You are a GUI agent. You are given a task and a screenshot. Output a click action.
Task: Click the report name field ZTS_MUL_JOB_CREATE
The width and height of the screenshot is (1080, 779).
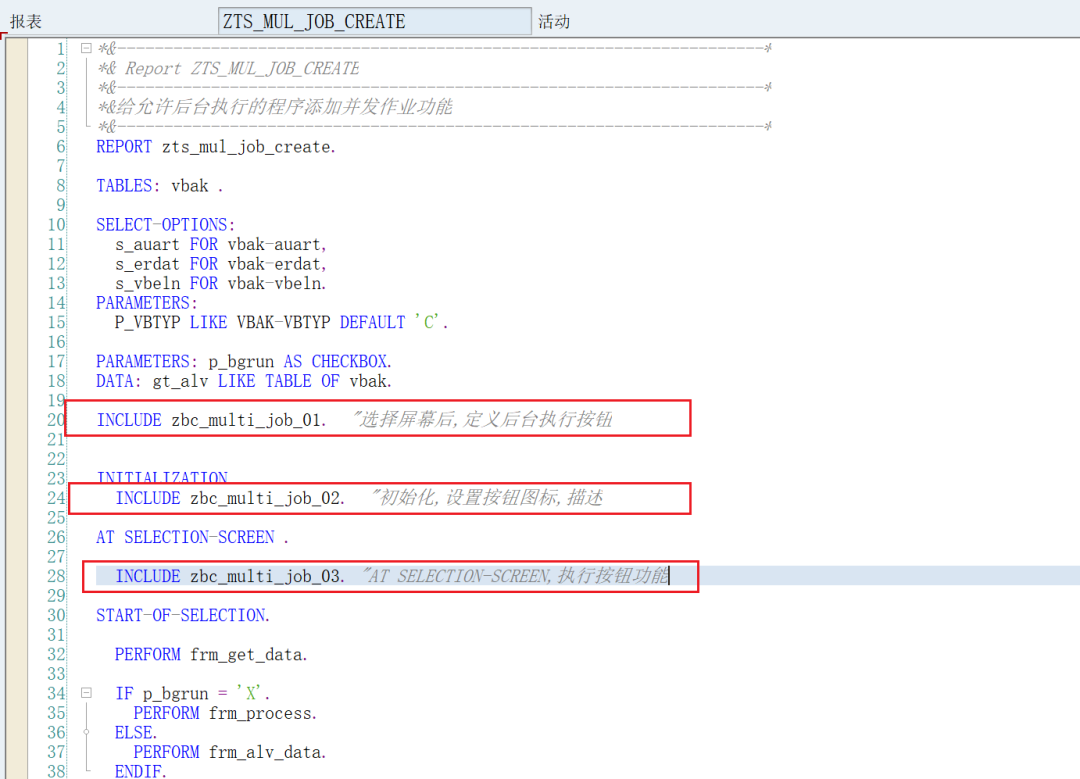(x=375, y=21)
